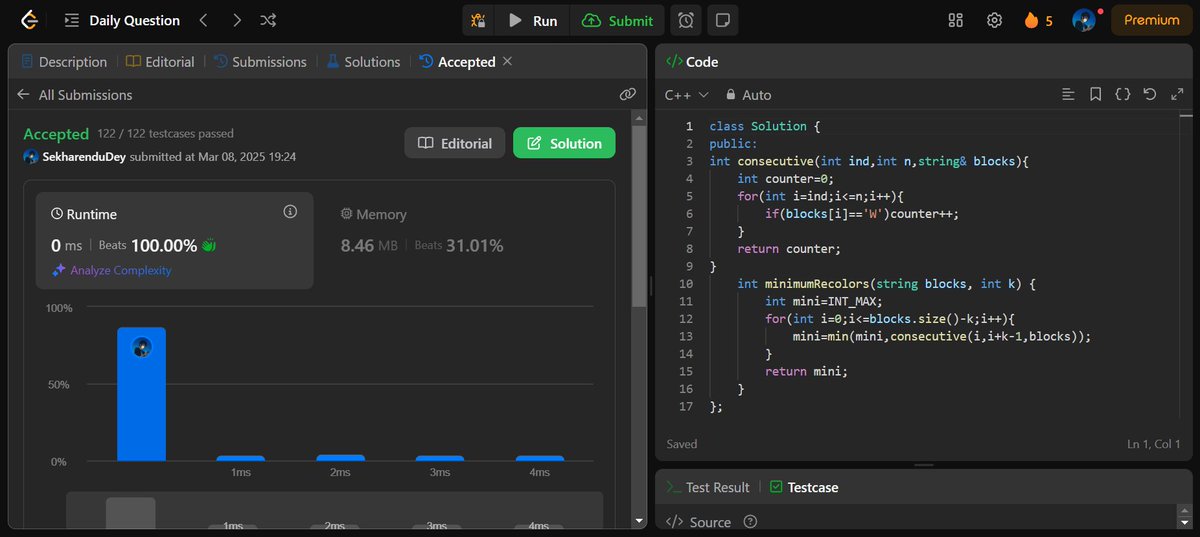Go back to All Submissions
The width and height of the screenshot is (1200, 537).
75,95
